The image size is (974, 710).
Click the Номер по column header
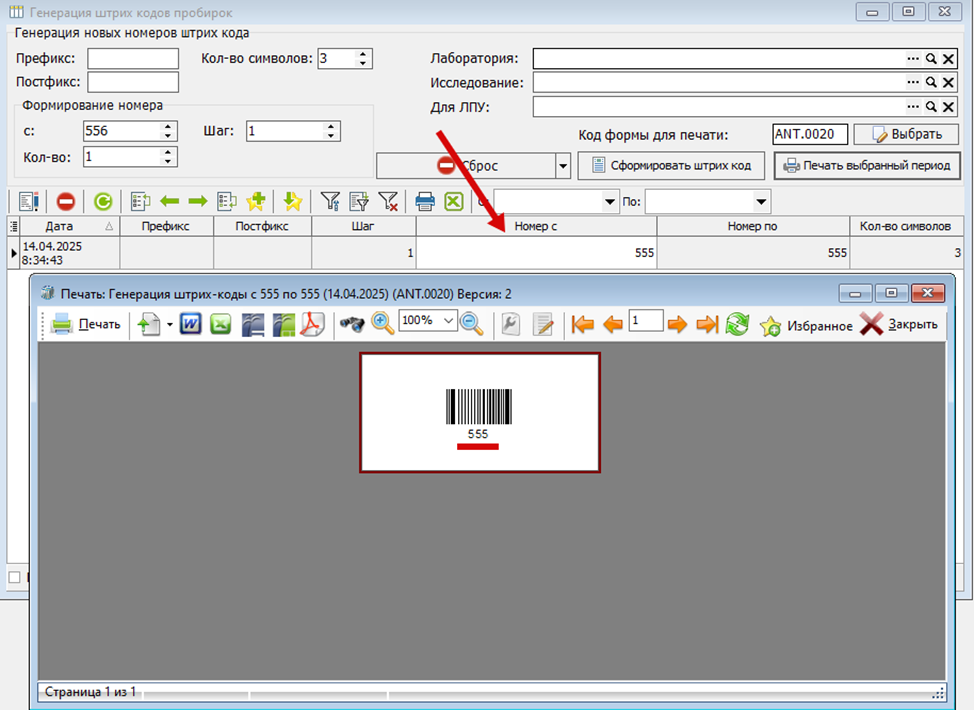[x=752, y=226]
